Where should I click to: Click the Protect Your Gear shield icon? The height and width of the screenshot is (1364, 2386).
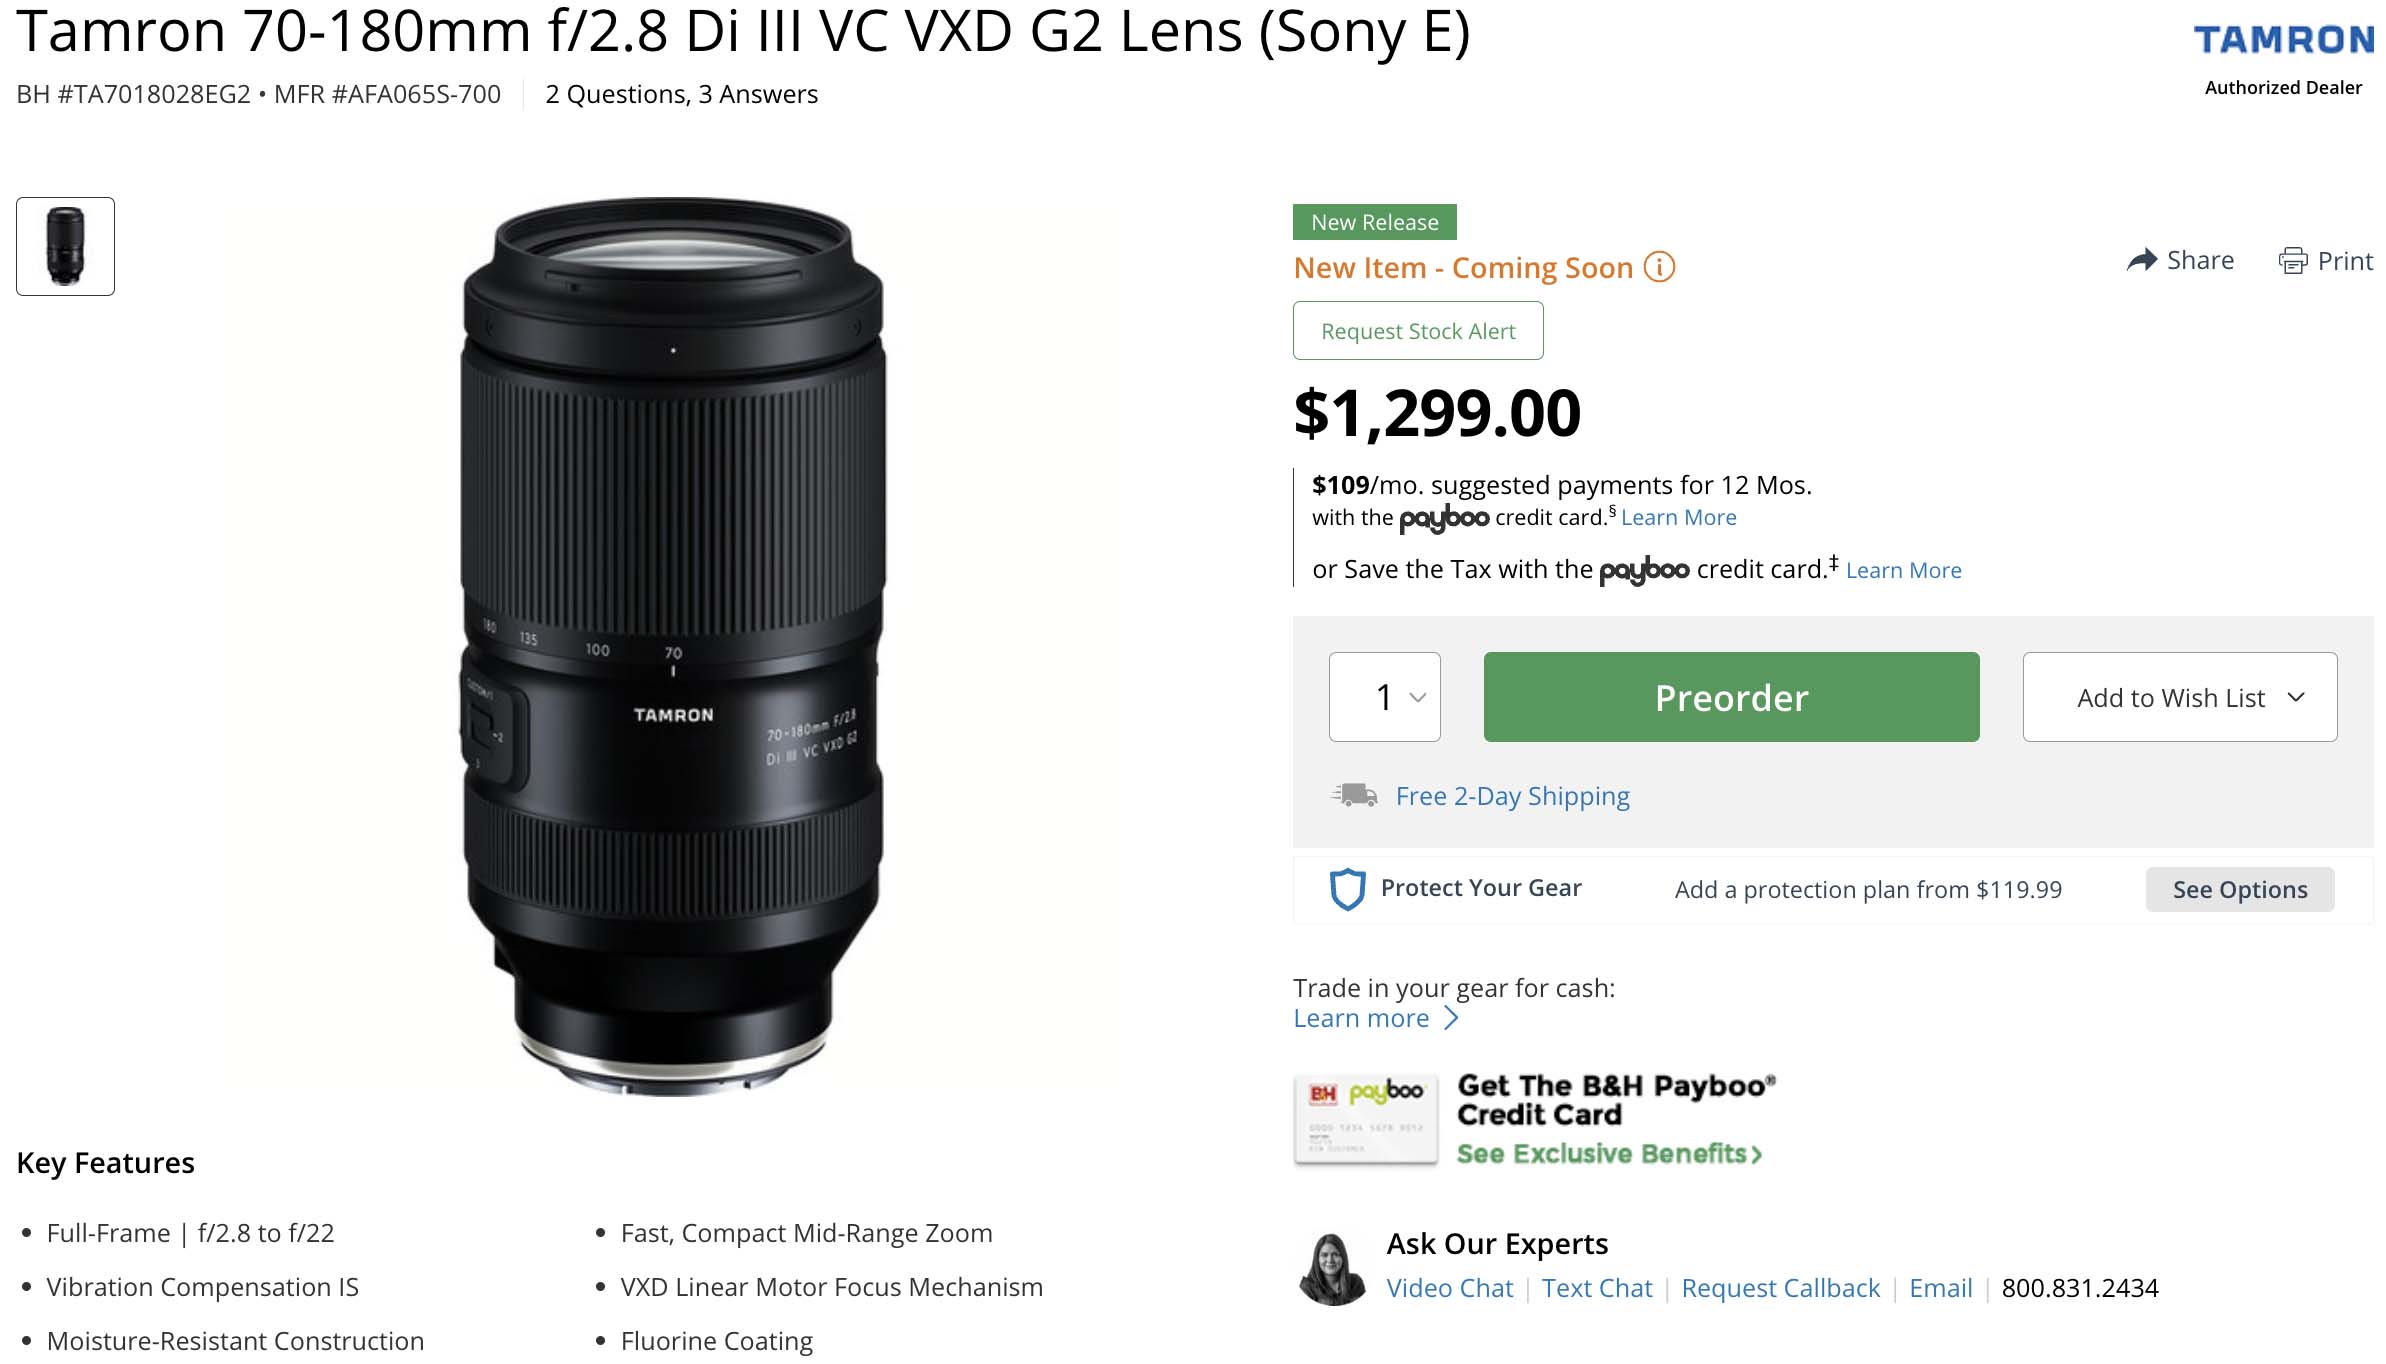[x=1346, y=889]
